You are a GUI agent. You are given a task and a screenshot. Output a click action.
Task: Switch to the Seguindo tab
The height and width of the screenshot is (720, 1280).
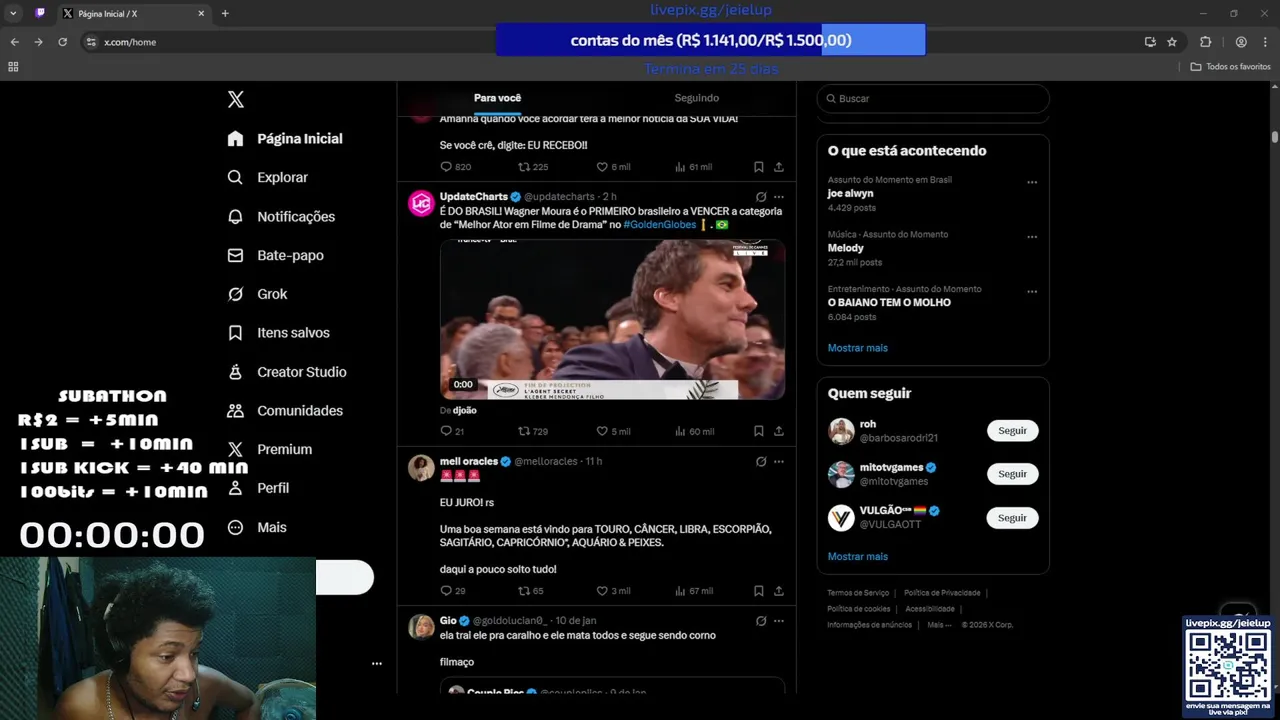click(696, 98)
